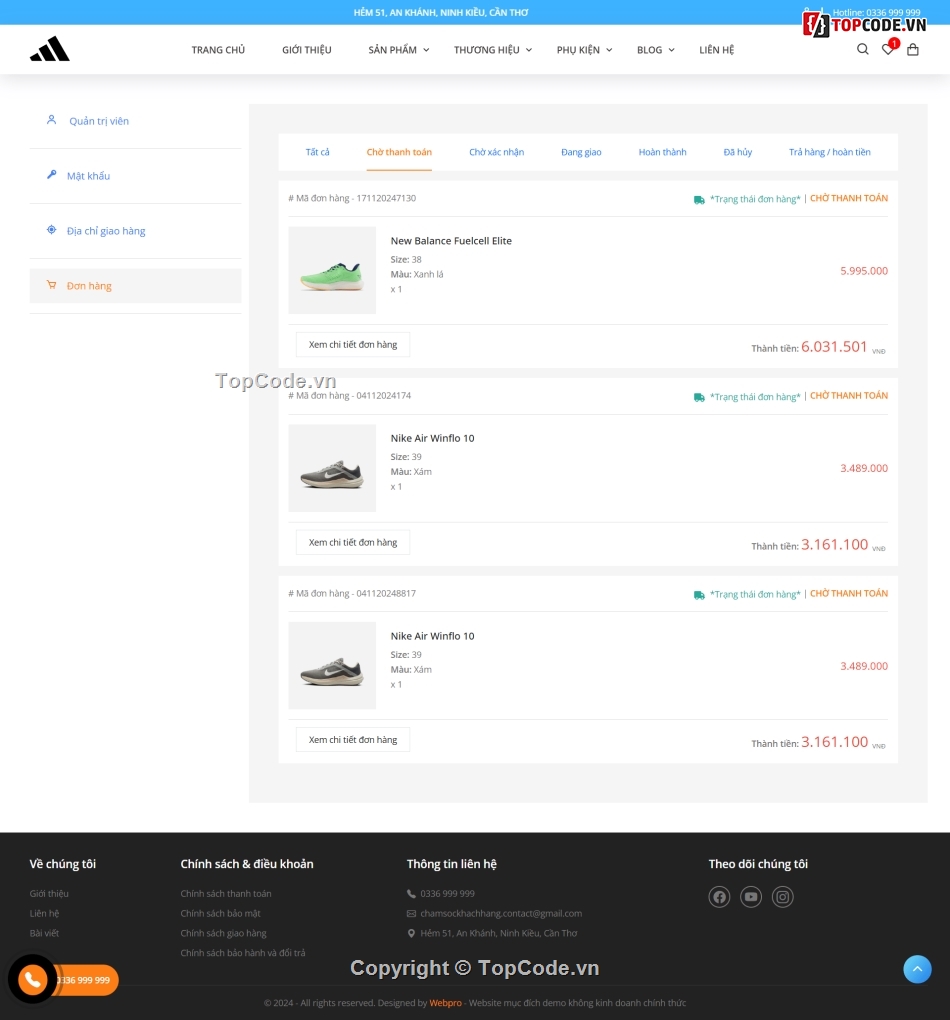Image resolution: width=950 pixels, height=1020 pixels.
Task: Switch to Đang giao tab
Action: point(581,152)
